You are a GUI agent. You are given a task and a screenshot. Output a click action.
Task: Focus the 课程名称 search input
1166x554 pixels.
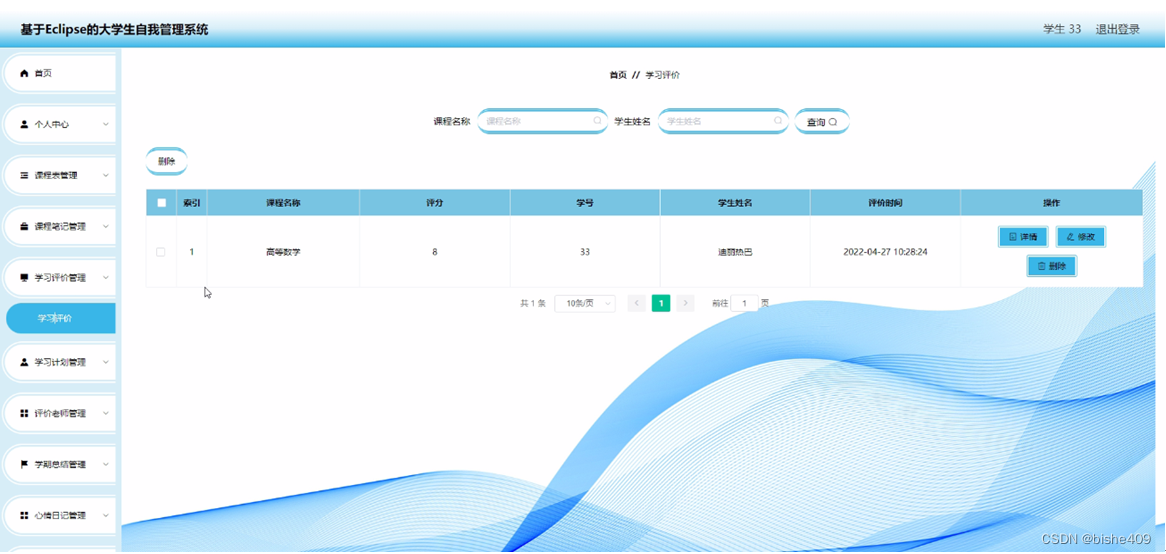tap(542, 120)
